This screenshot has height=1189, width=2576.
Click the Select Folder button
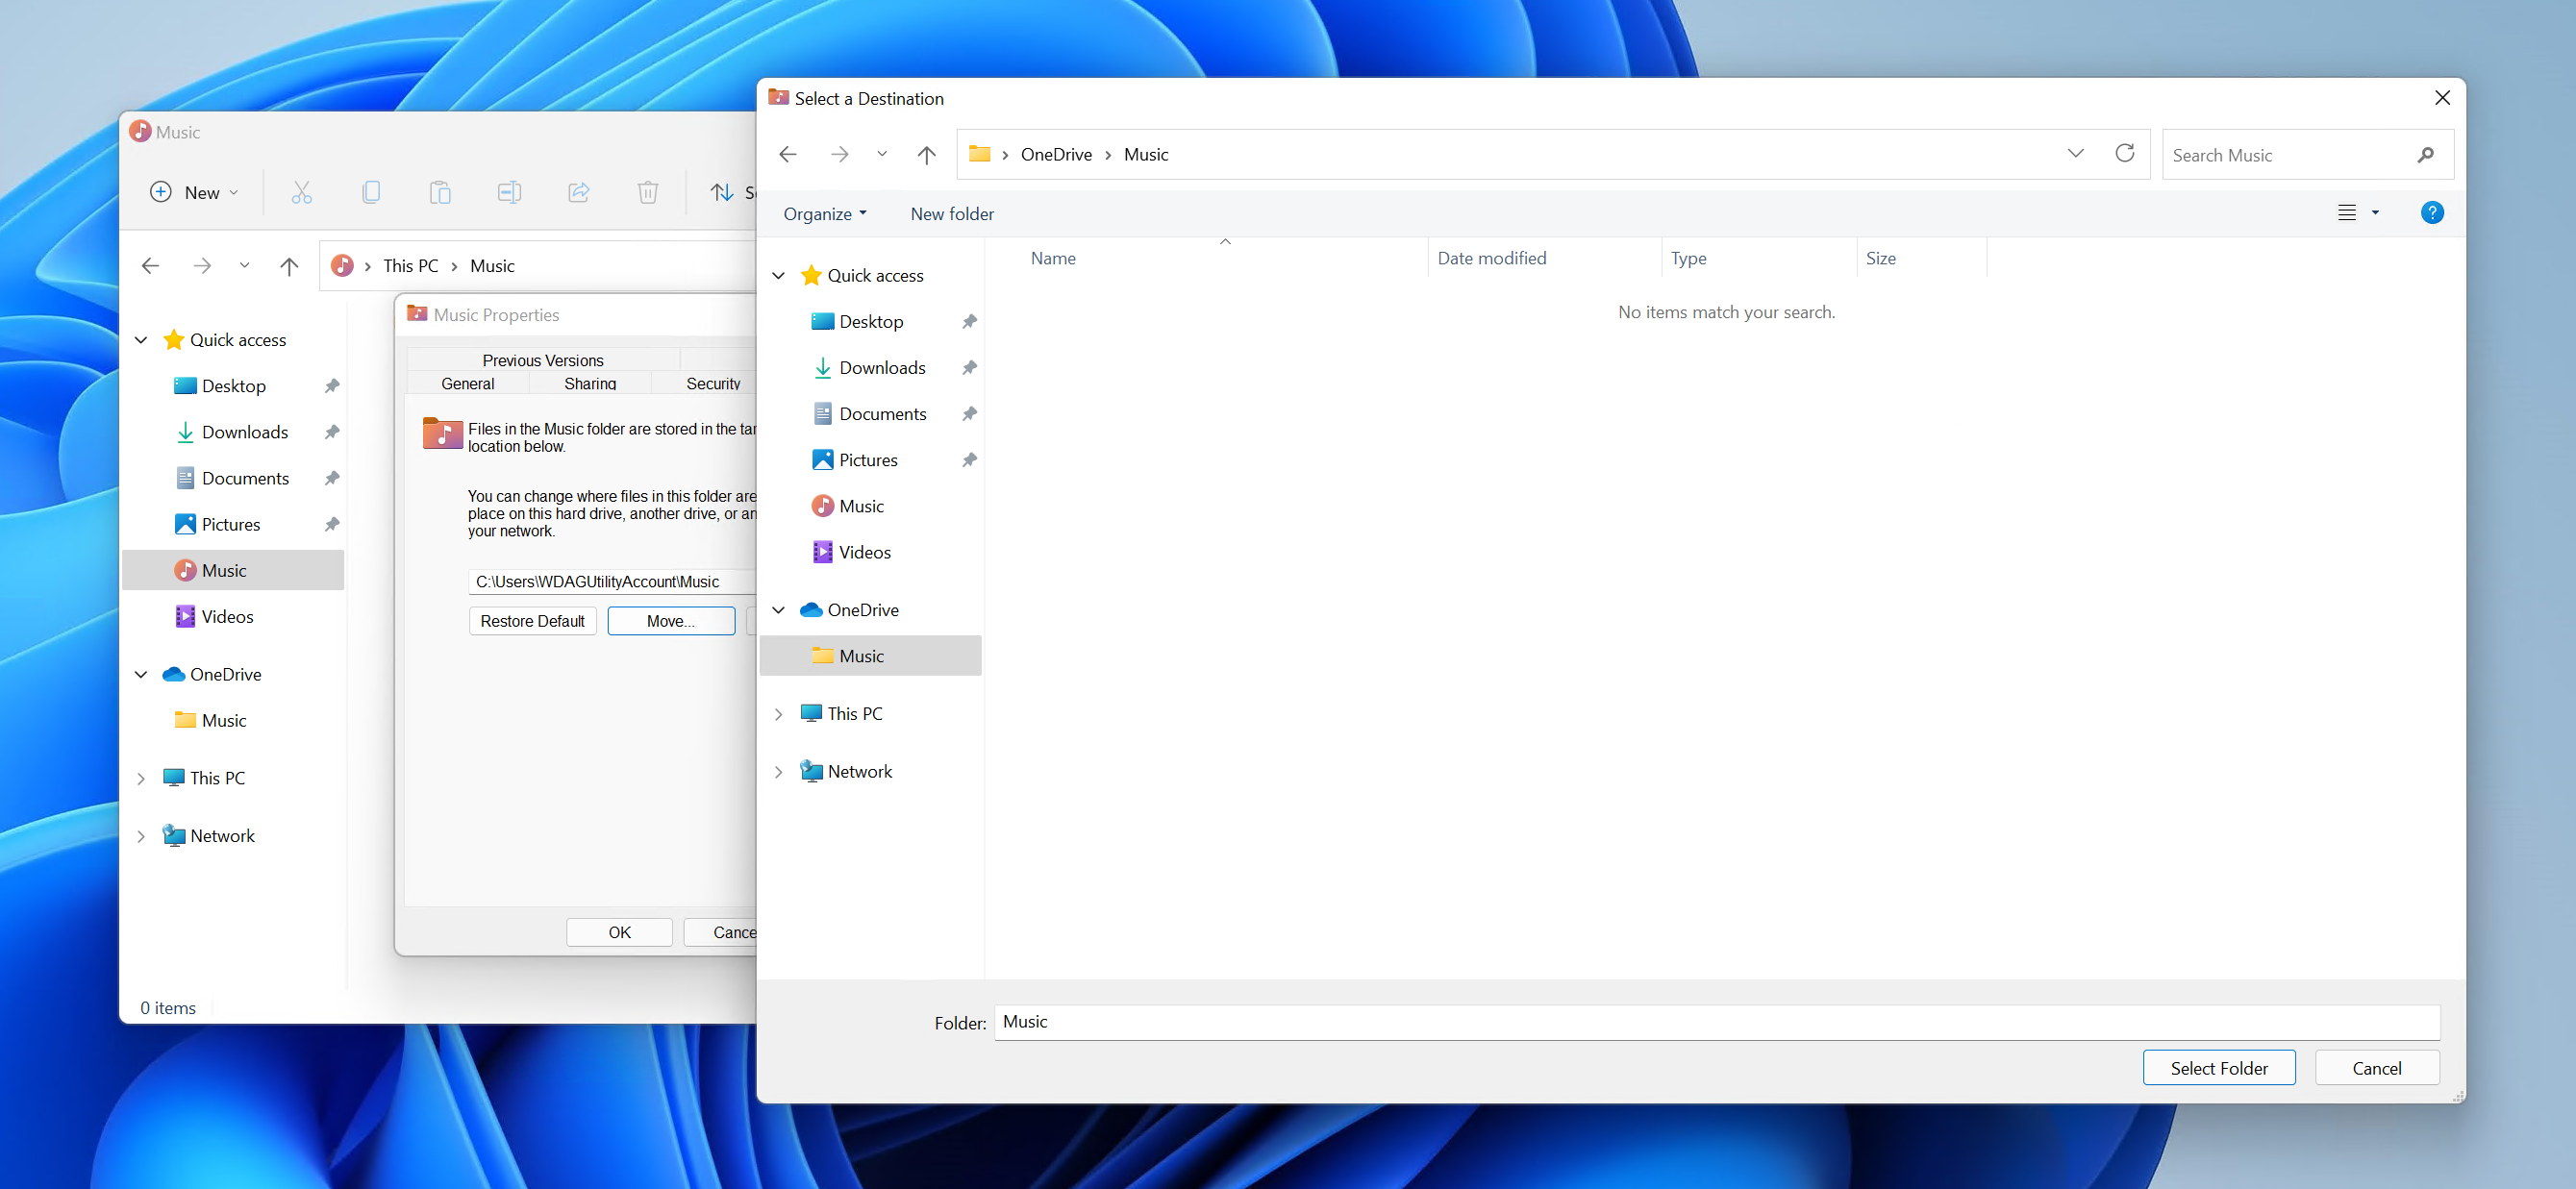coord(2219,1067)
